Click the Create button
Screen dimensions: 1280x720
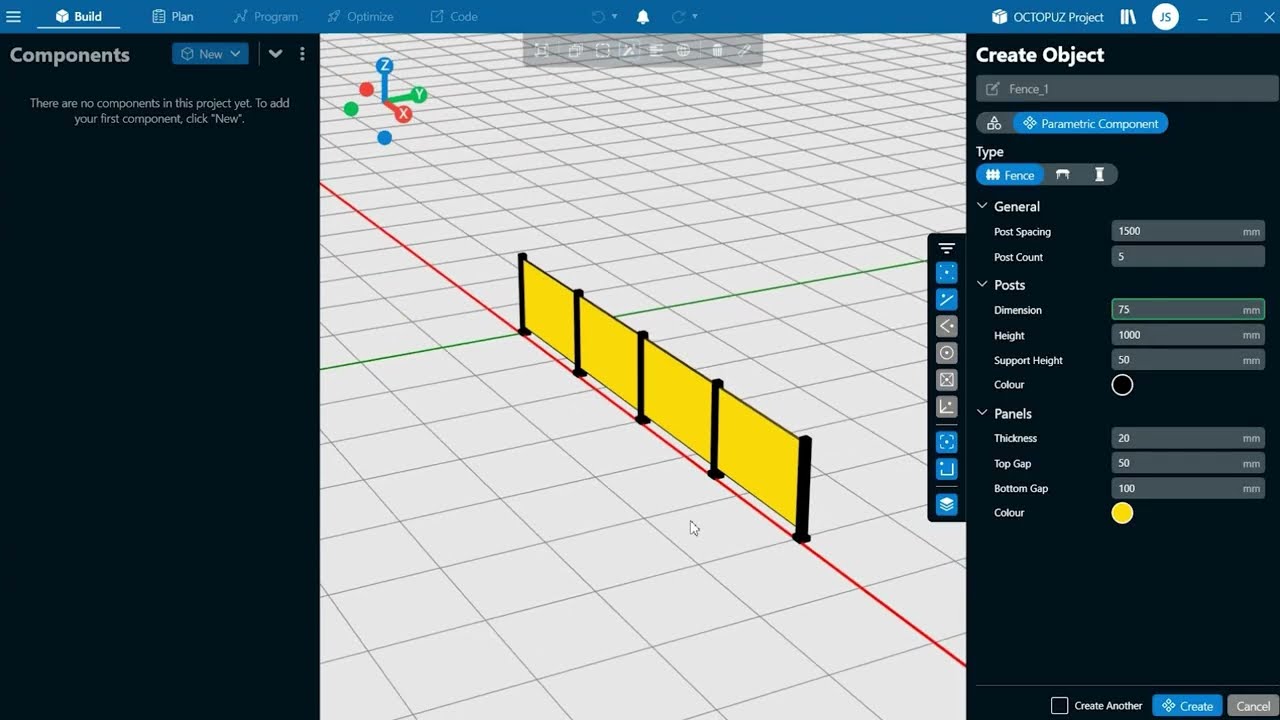(x=1187, y=706)
